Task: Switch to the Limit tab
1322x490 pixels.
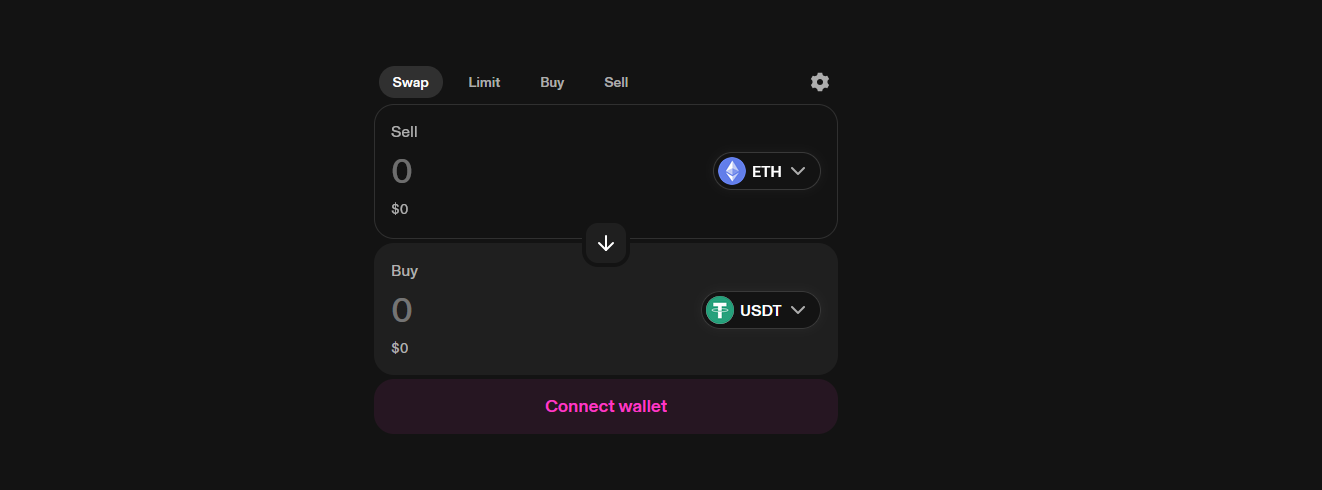Action: 484,82
